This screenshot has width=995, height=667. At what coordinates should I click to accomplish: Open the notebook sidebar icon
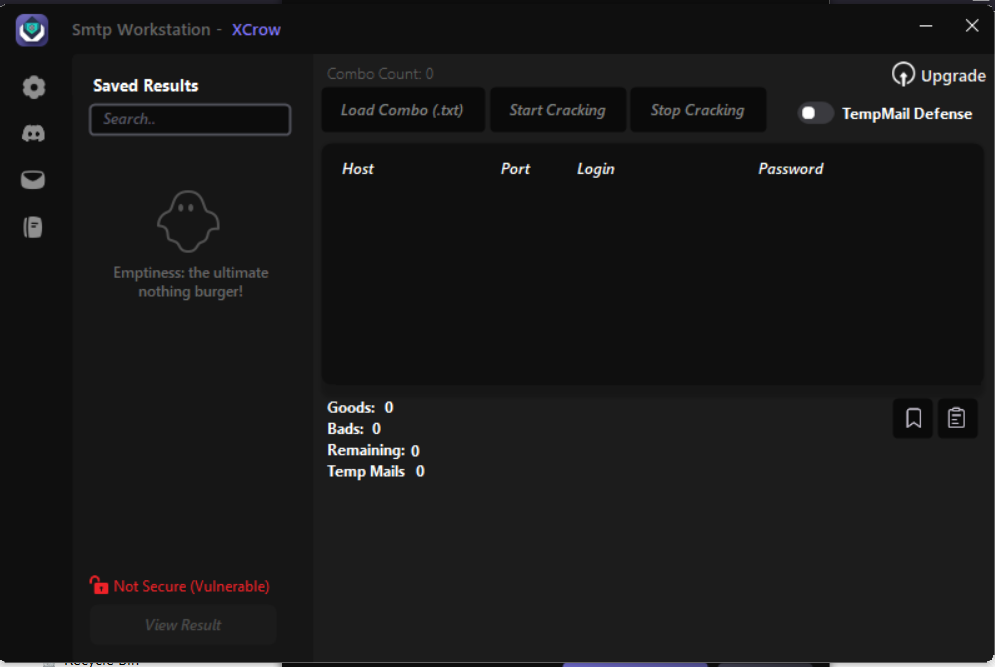33,227
